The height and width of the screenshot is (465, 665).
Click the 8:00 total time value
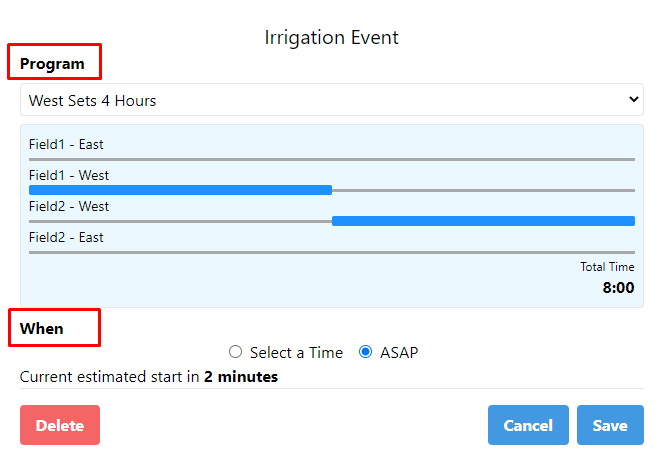tap(618, 288)
